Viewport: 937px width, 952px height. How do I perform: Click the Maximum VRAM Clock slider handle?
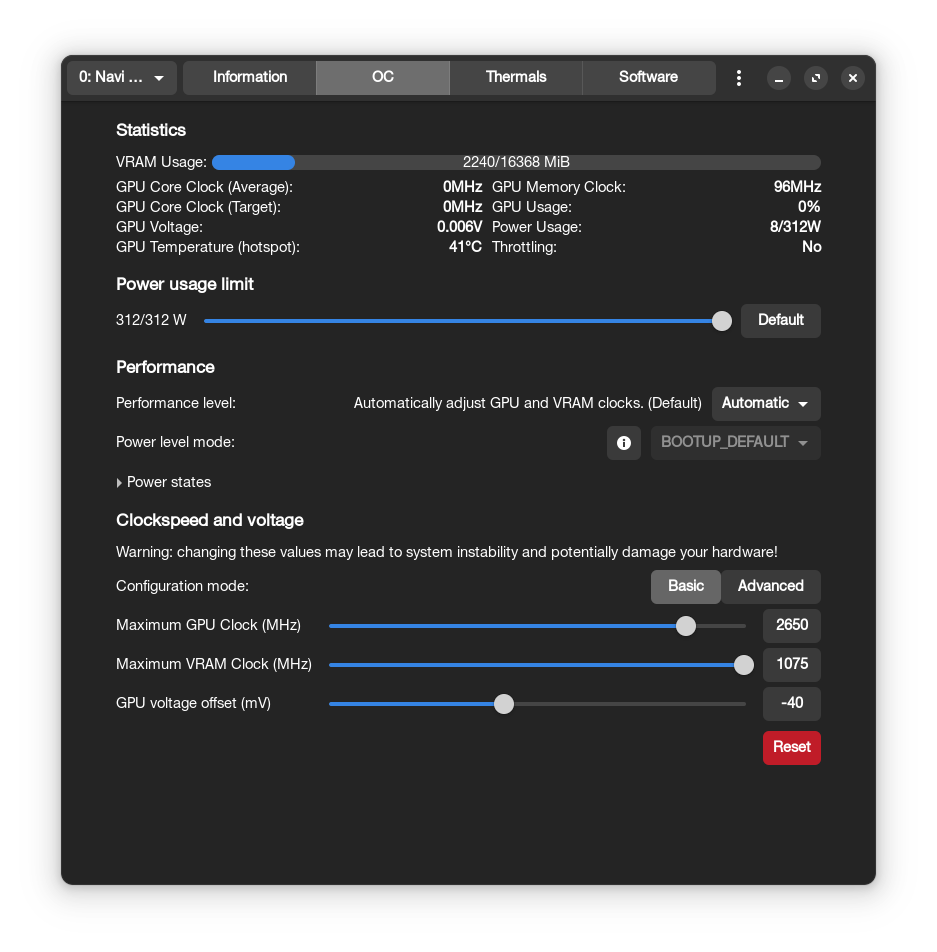click(743, 665)
